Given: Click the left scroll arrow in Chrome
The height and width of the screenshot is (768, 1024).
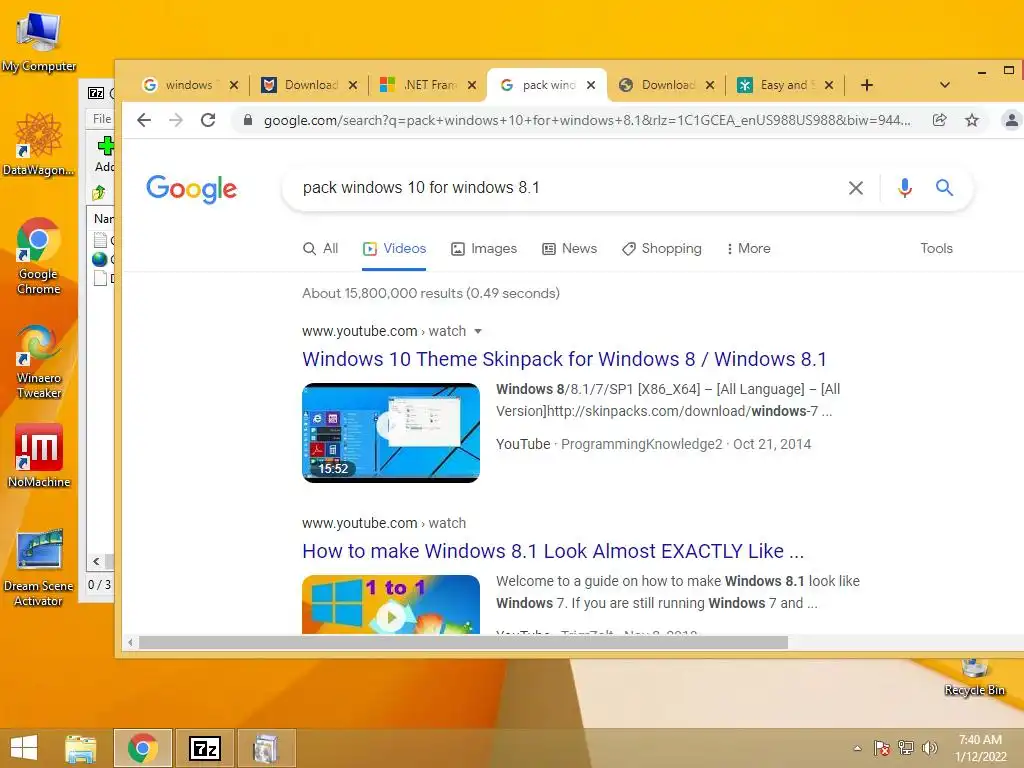Looking at the screenshot, I should tap(131, 643).
